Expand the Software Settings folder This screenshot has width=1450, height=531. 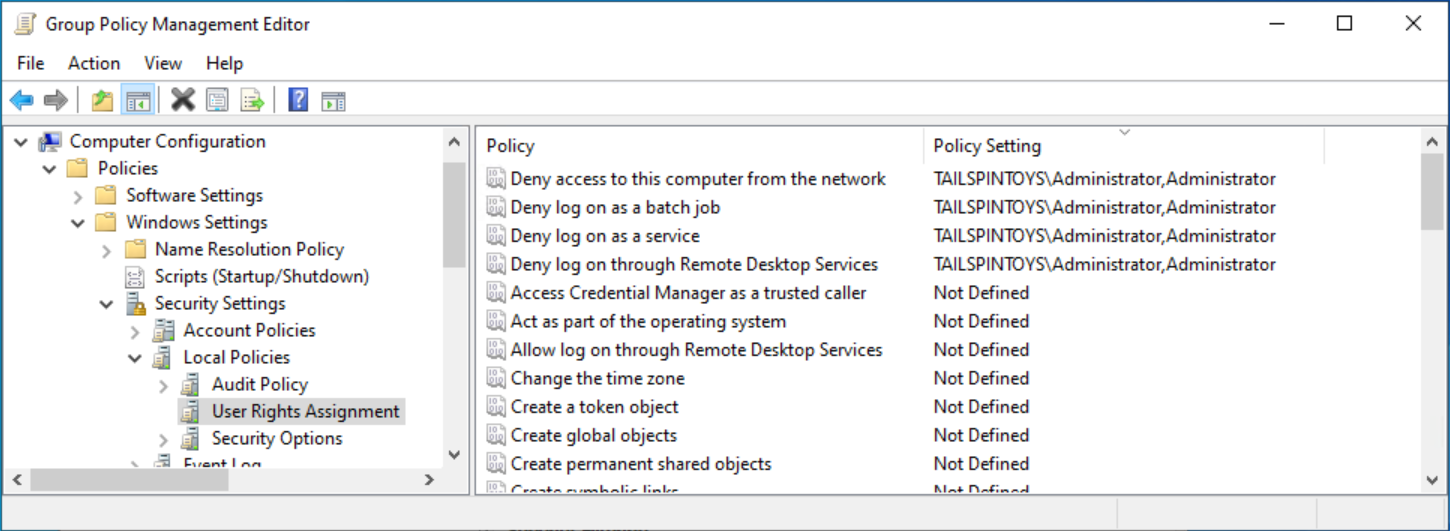pyautogui.click(x=78, y=196)
